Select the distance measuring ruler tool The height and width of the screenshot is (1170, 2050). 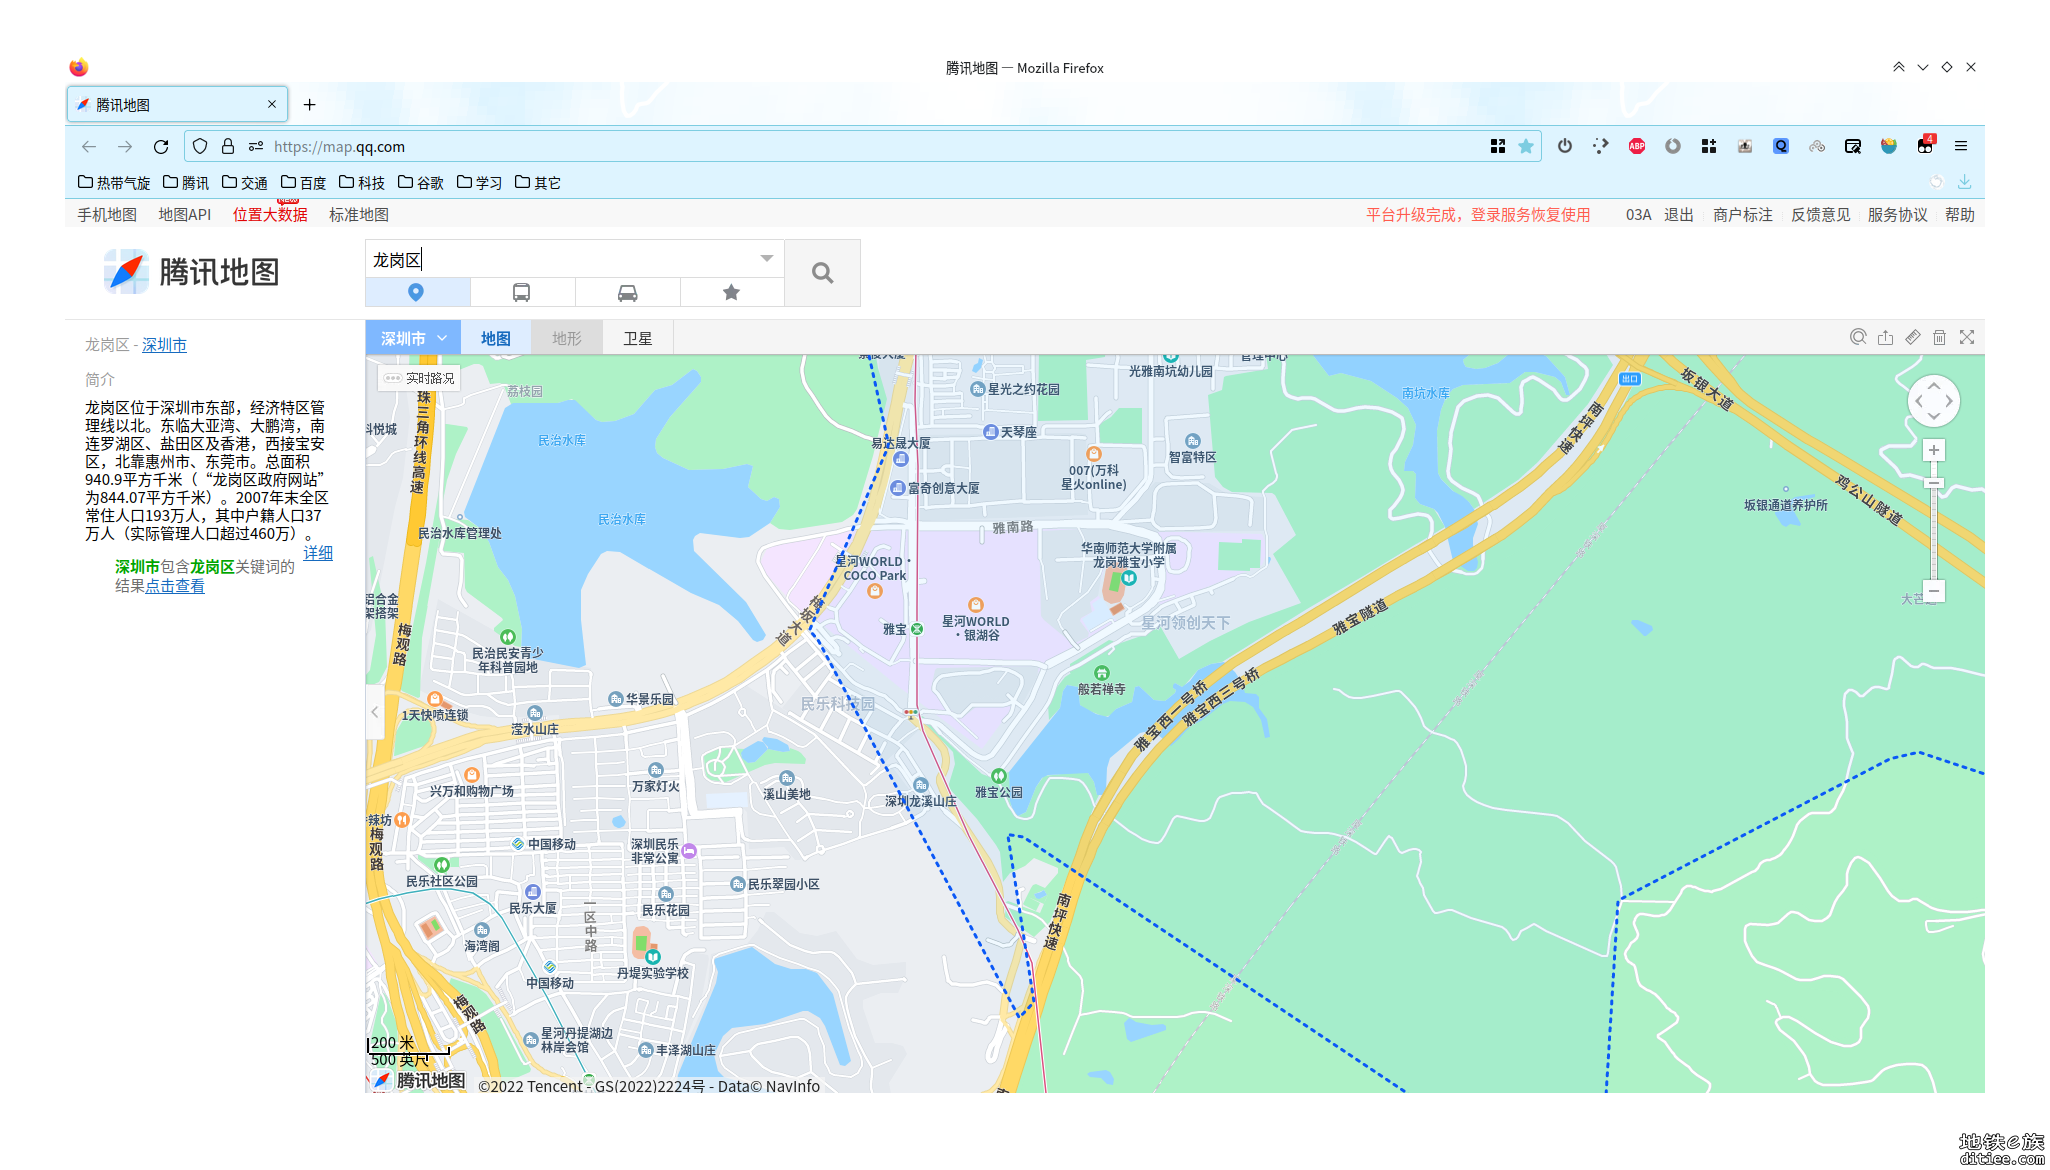(x=1913, y=338)
